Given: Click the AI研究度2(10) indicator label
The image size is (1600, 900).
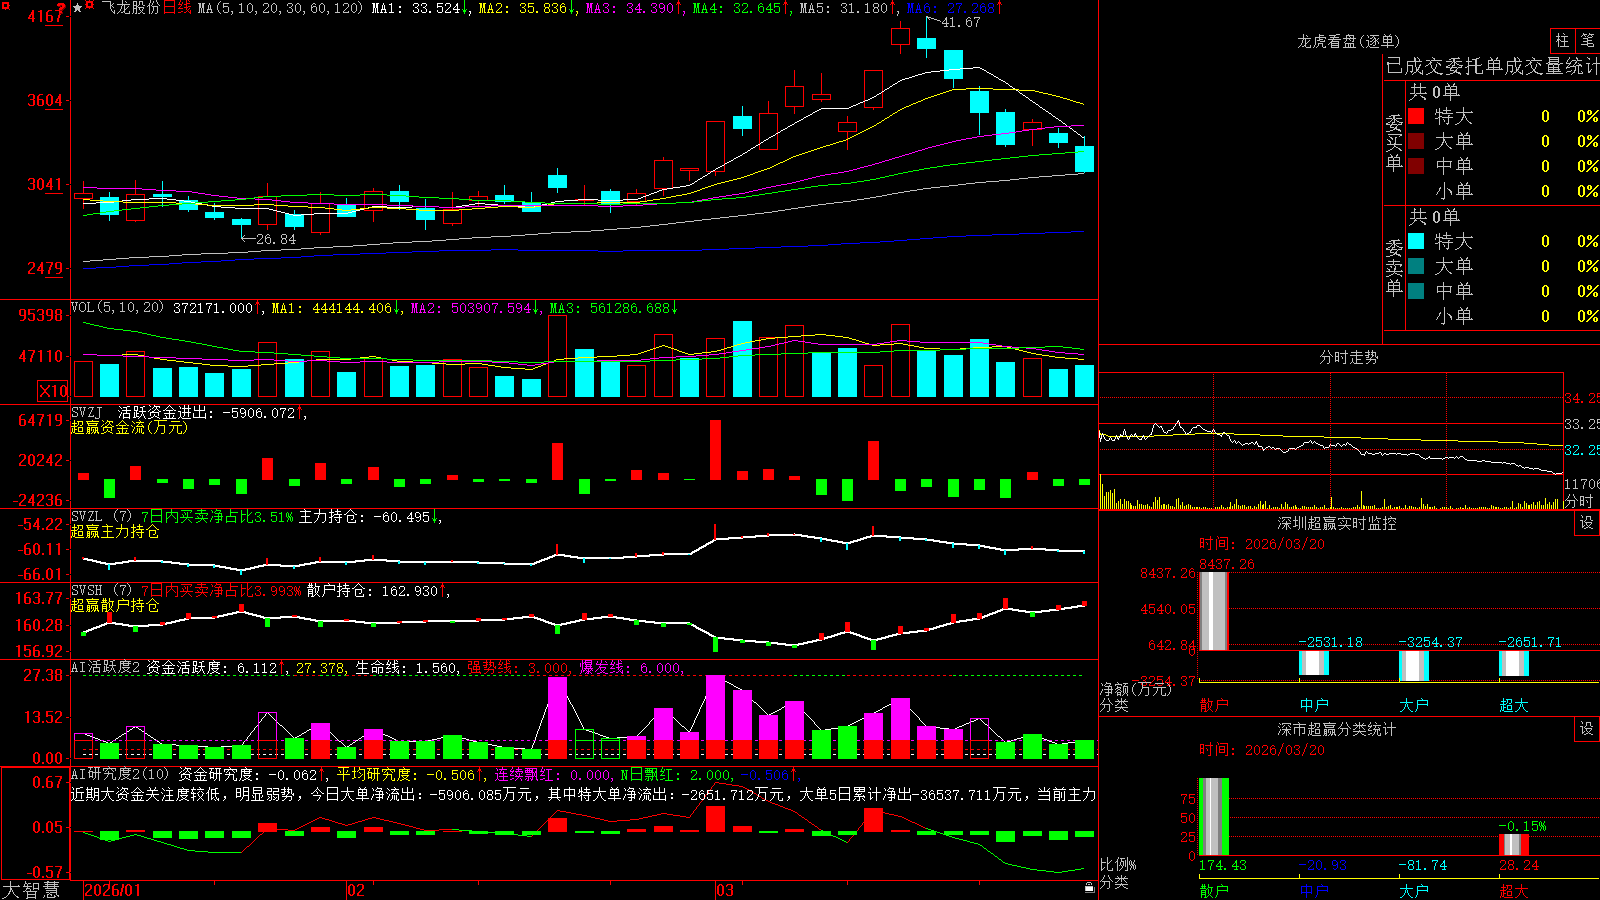Looking at the screenshot, I should (121, 774).
